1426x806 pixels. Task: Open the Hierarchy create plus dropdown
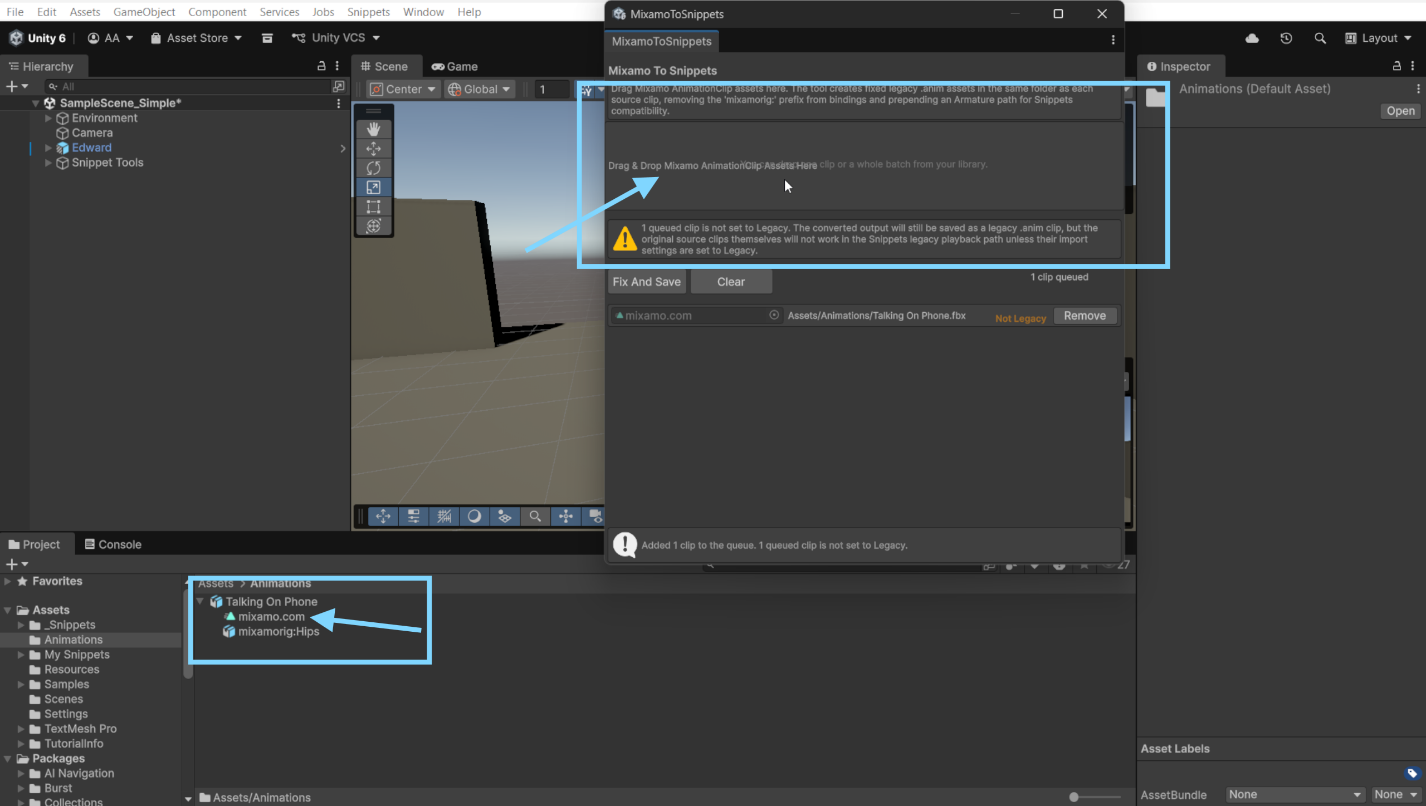[18, 87]
